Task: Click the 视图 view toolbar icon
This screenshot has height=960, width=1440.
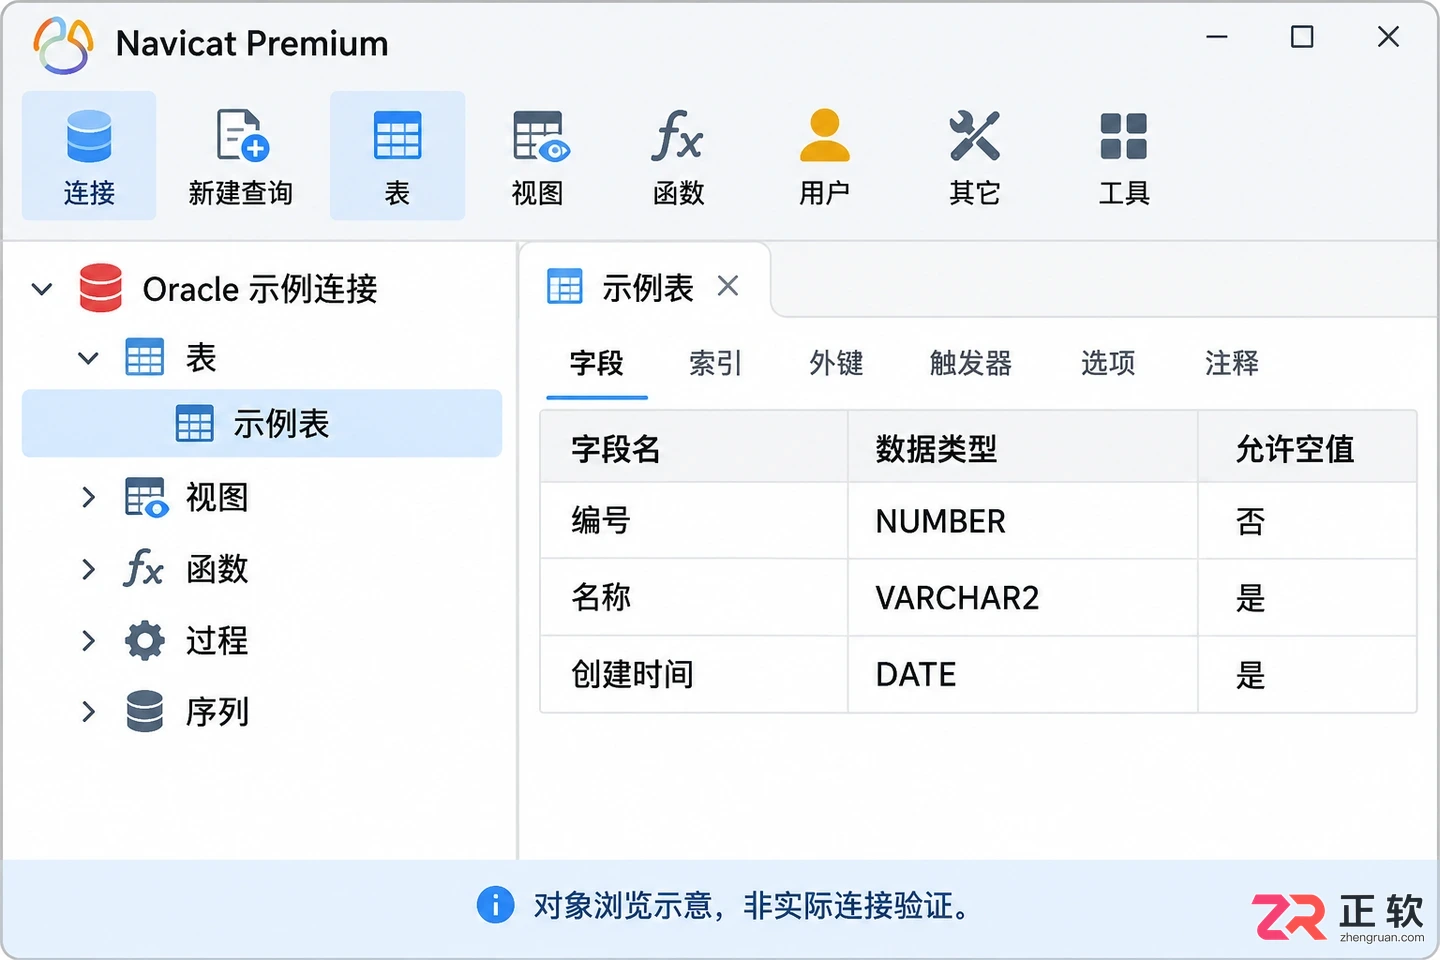Action: pos(541,136)
